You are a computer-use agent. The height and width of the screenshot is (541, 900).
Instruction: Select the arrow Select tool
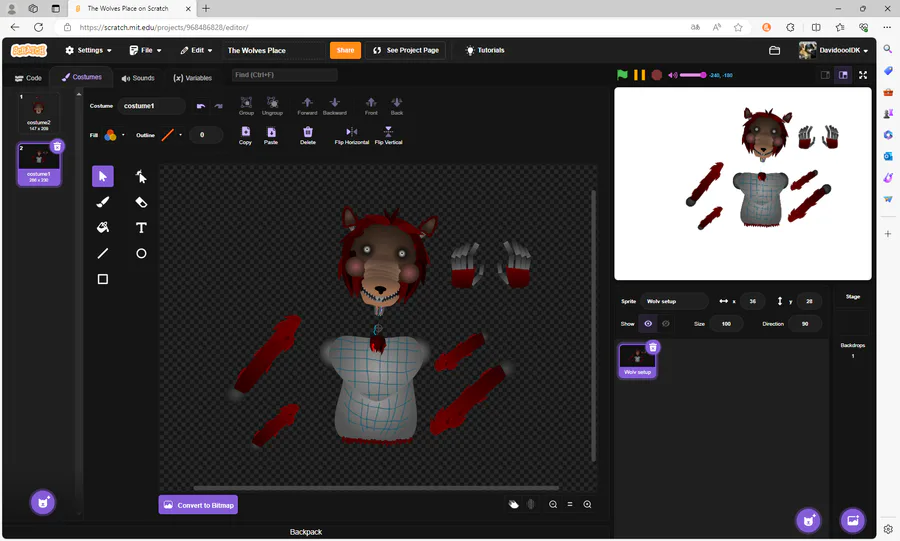(x=103, y=176)
